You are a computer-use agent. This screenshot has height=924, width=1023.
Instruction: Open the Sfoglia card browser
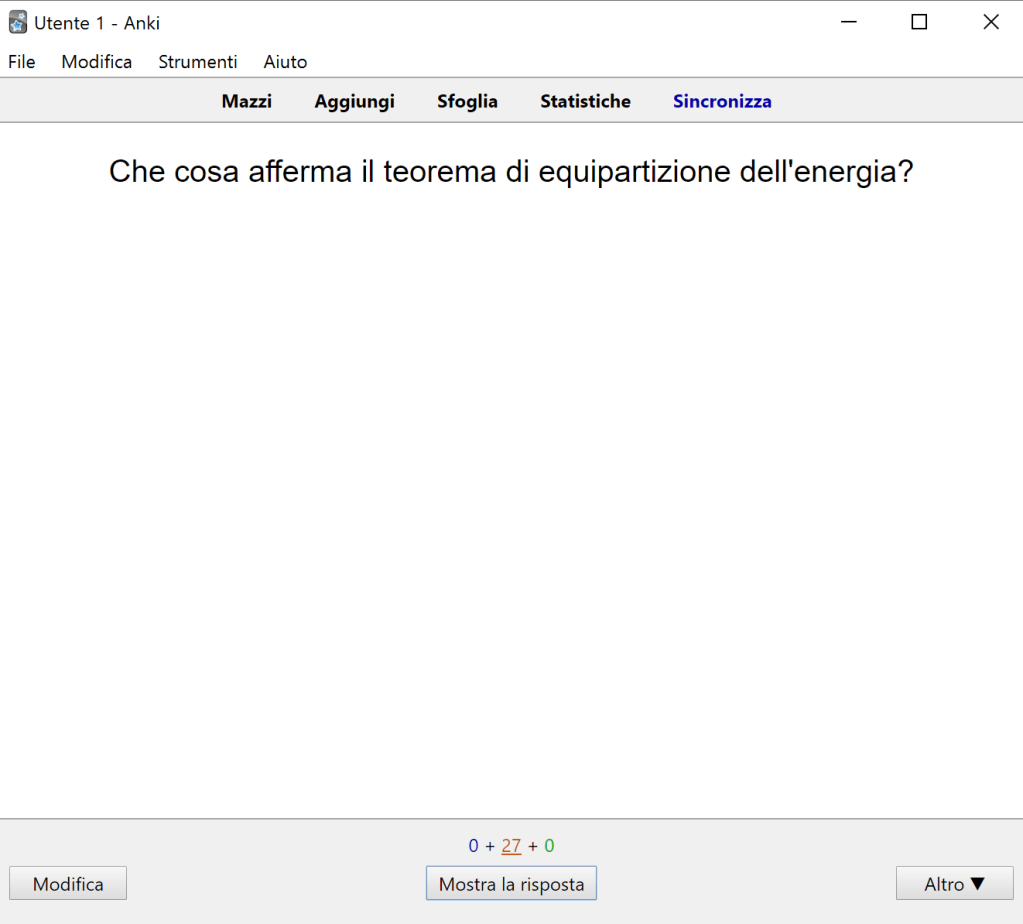(467, 101)
